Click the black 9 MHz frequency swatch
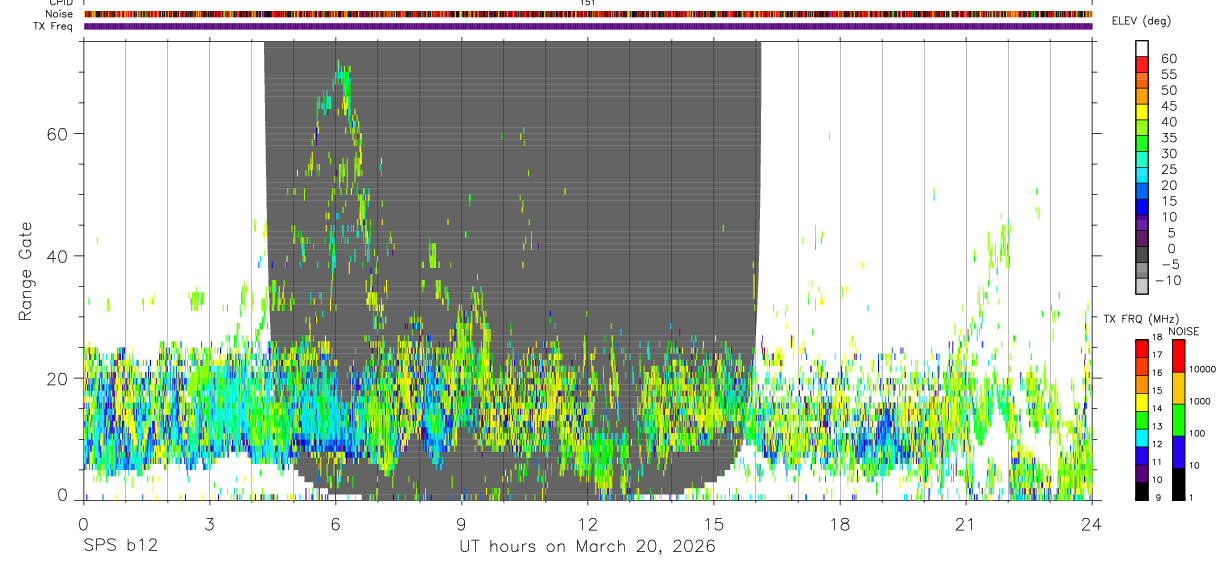This screenshot has width=1228, height=567. click(1142, 491)
